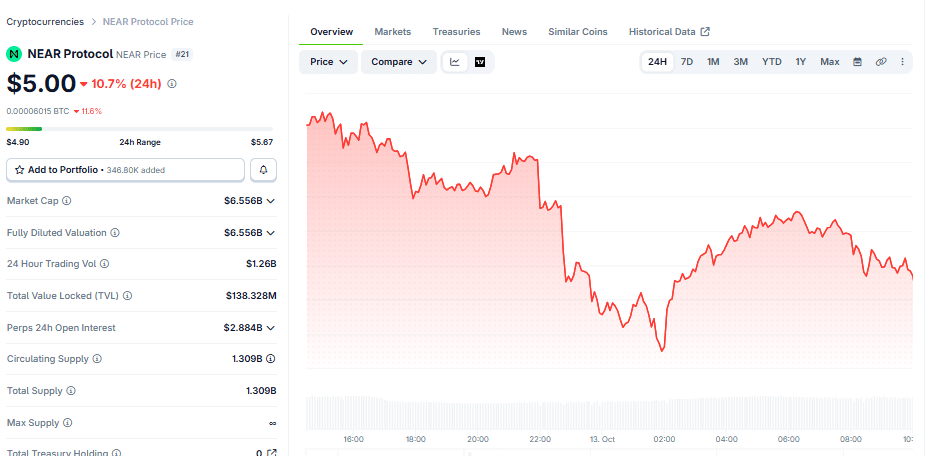Image resolution: width=932 pixels, height=456 pixels.
Task: Click the 24 Hour Trading Vol info icon
Action: 105,264
